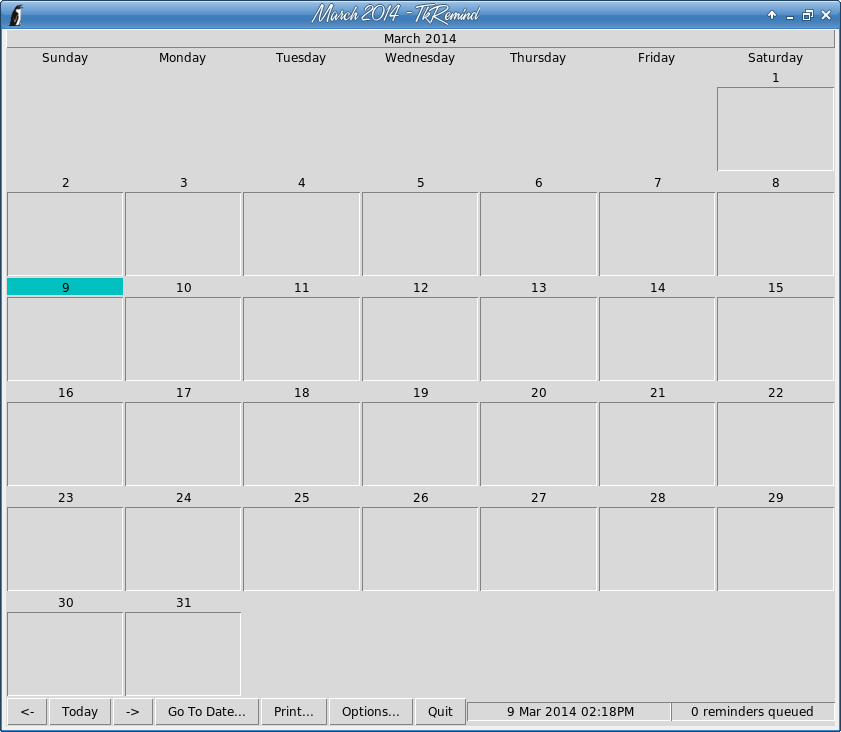Click the Quit button
The image size is (841, 732).
point(440,712)
